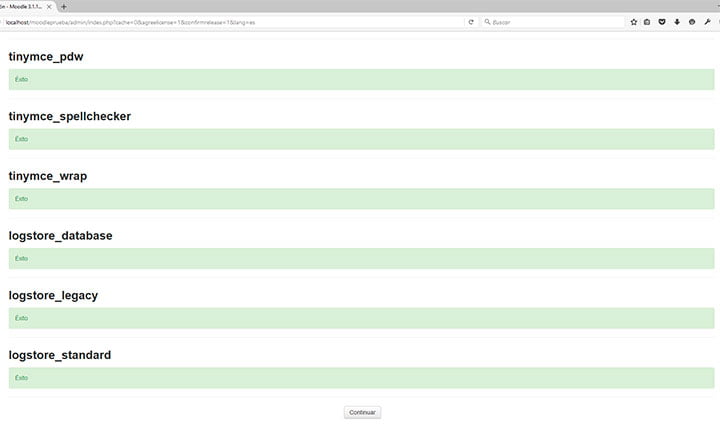Screen dimensions: 720x425
Task: Open the downloads arrow icon
Action: [x=677, y=21]
